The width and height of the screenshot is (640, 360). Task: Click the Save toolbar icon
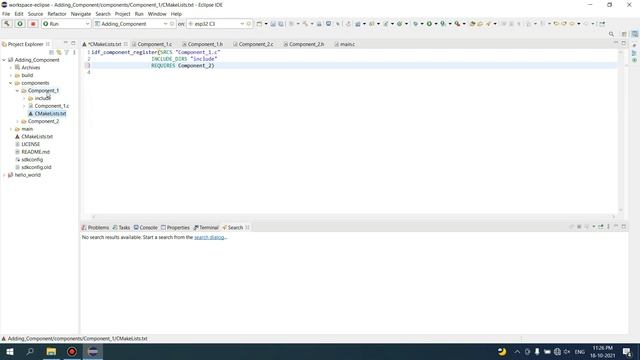point(273,24)
